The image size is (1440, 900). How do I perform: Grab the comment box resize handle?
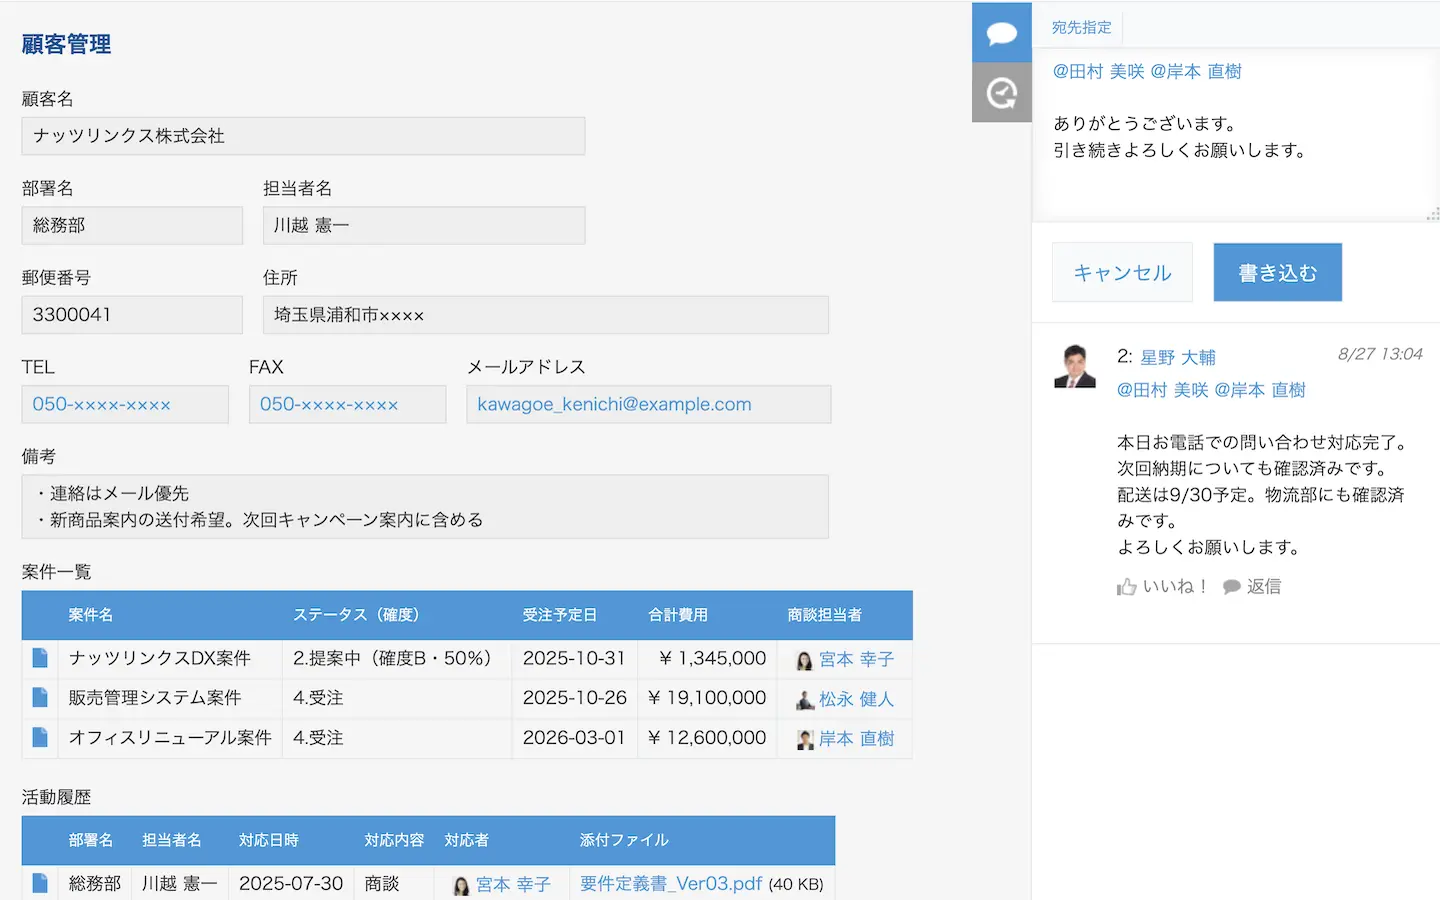[1432, 214]
